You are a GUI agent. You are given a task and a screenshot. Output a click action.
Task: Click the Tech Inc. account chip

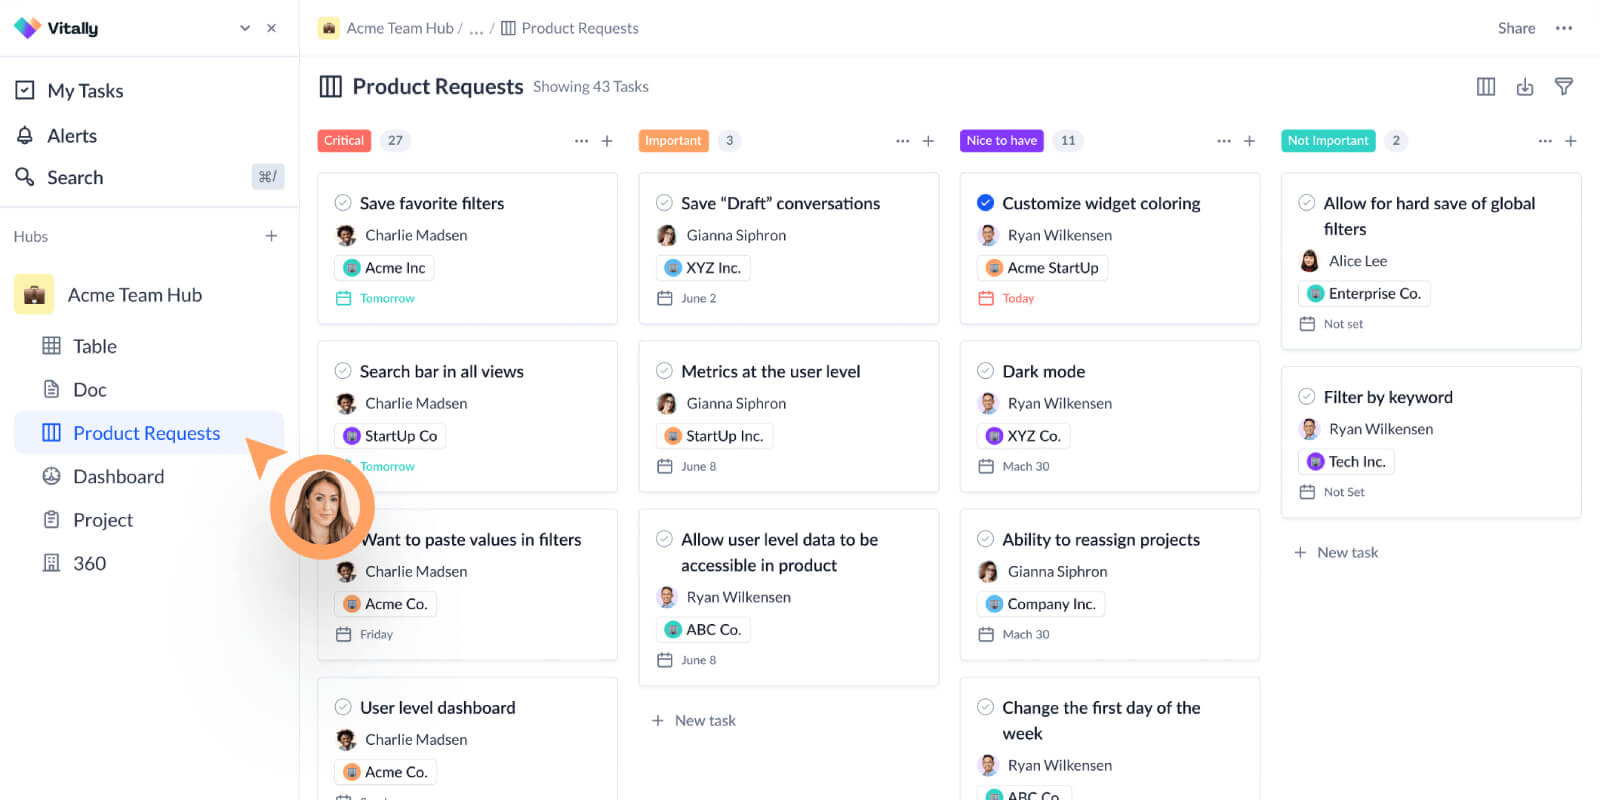[1347, 462]
